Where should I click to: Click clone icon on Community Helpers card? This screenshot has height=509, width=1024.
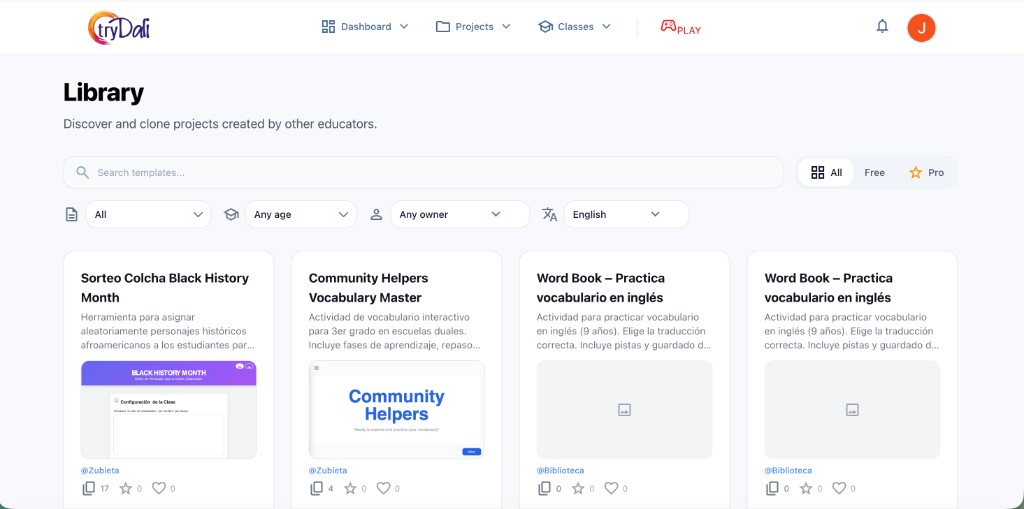point(317,488)
